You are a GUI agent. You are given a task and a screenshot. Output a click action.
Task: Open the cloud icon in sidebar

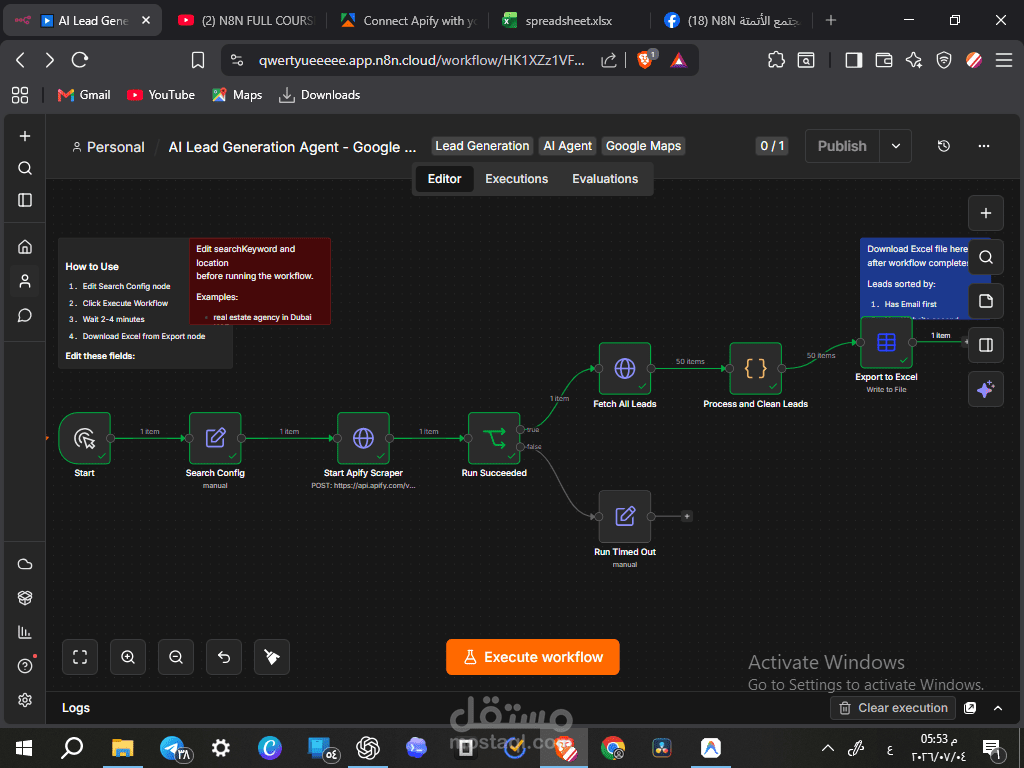coord(25,564)
